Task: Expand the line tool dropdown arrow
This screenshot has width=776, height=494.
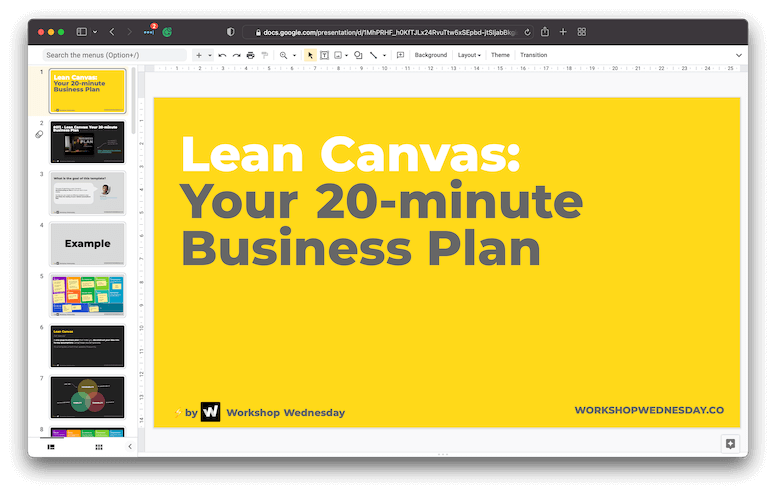Action: click(386, 55)
